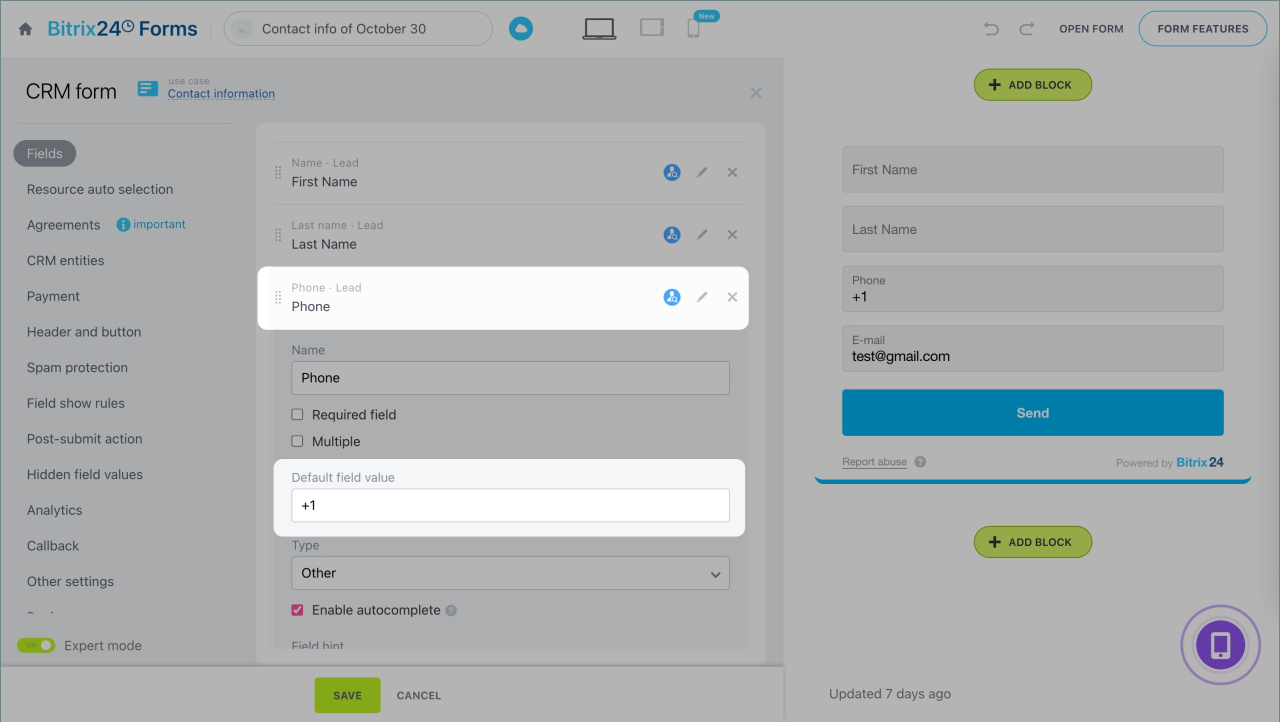Switch to mobile phone preview icon
Image resolution: width=1280 pixels, height=722 pixels.
pyautogui.click(x=693, y=29)
